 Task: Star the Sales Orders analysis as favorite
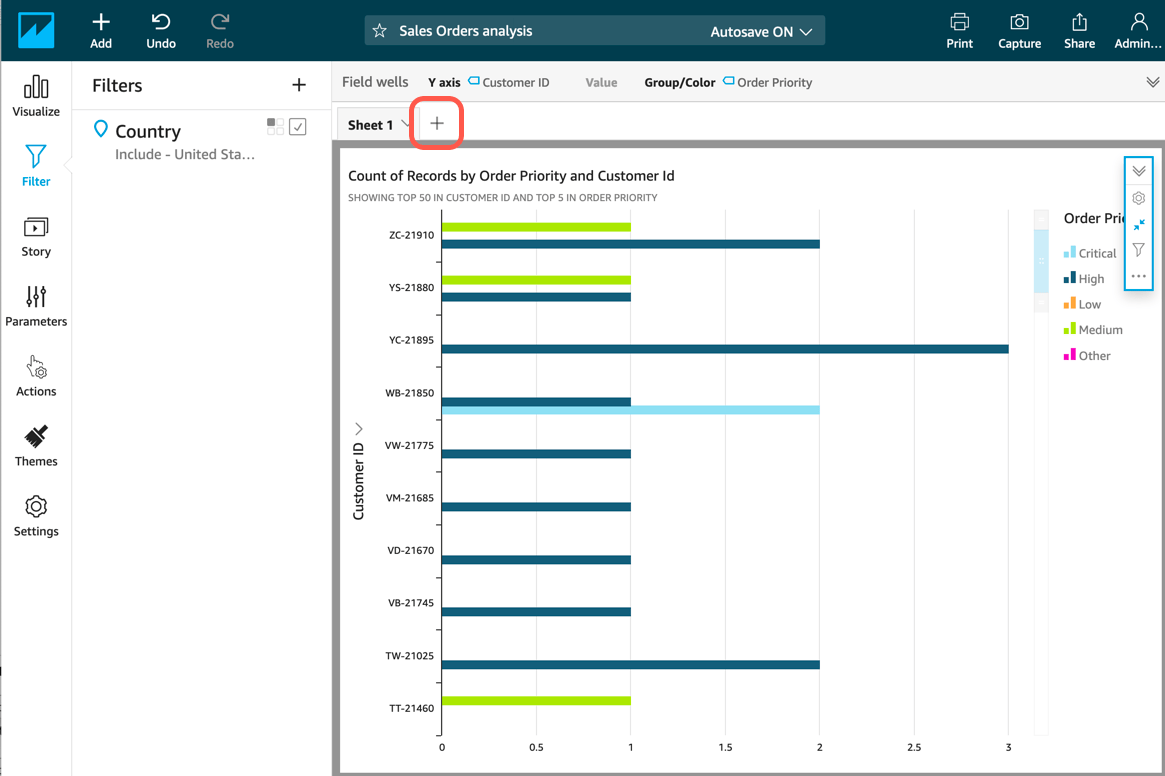380,30
